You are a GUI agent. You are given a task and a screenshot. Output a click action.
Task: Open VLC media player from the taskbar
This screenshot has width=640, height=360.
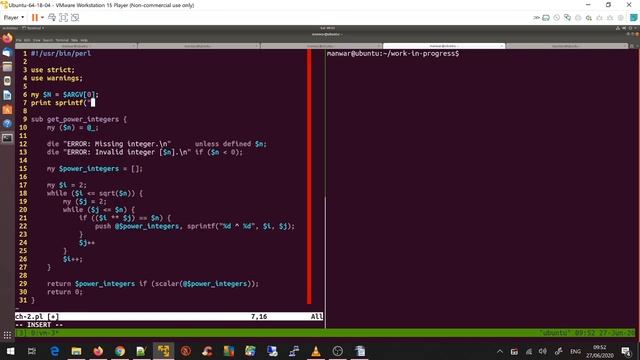click(316, 351)
